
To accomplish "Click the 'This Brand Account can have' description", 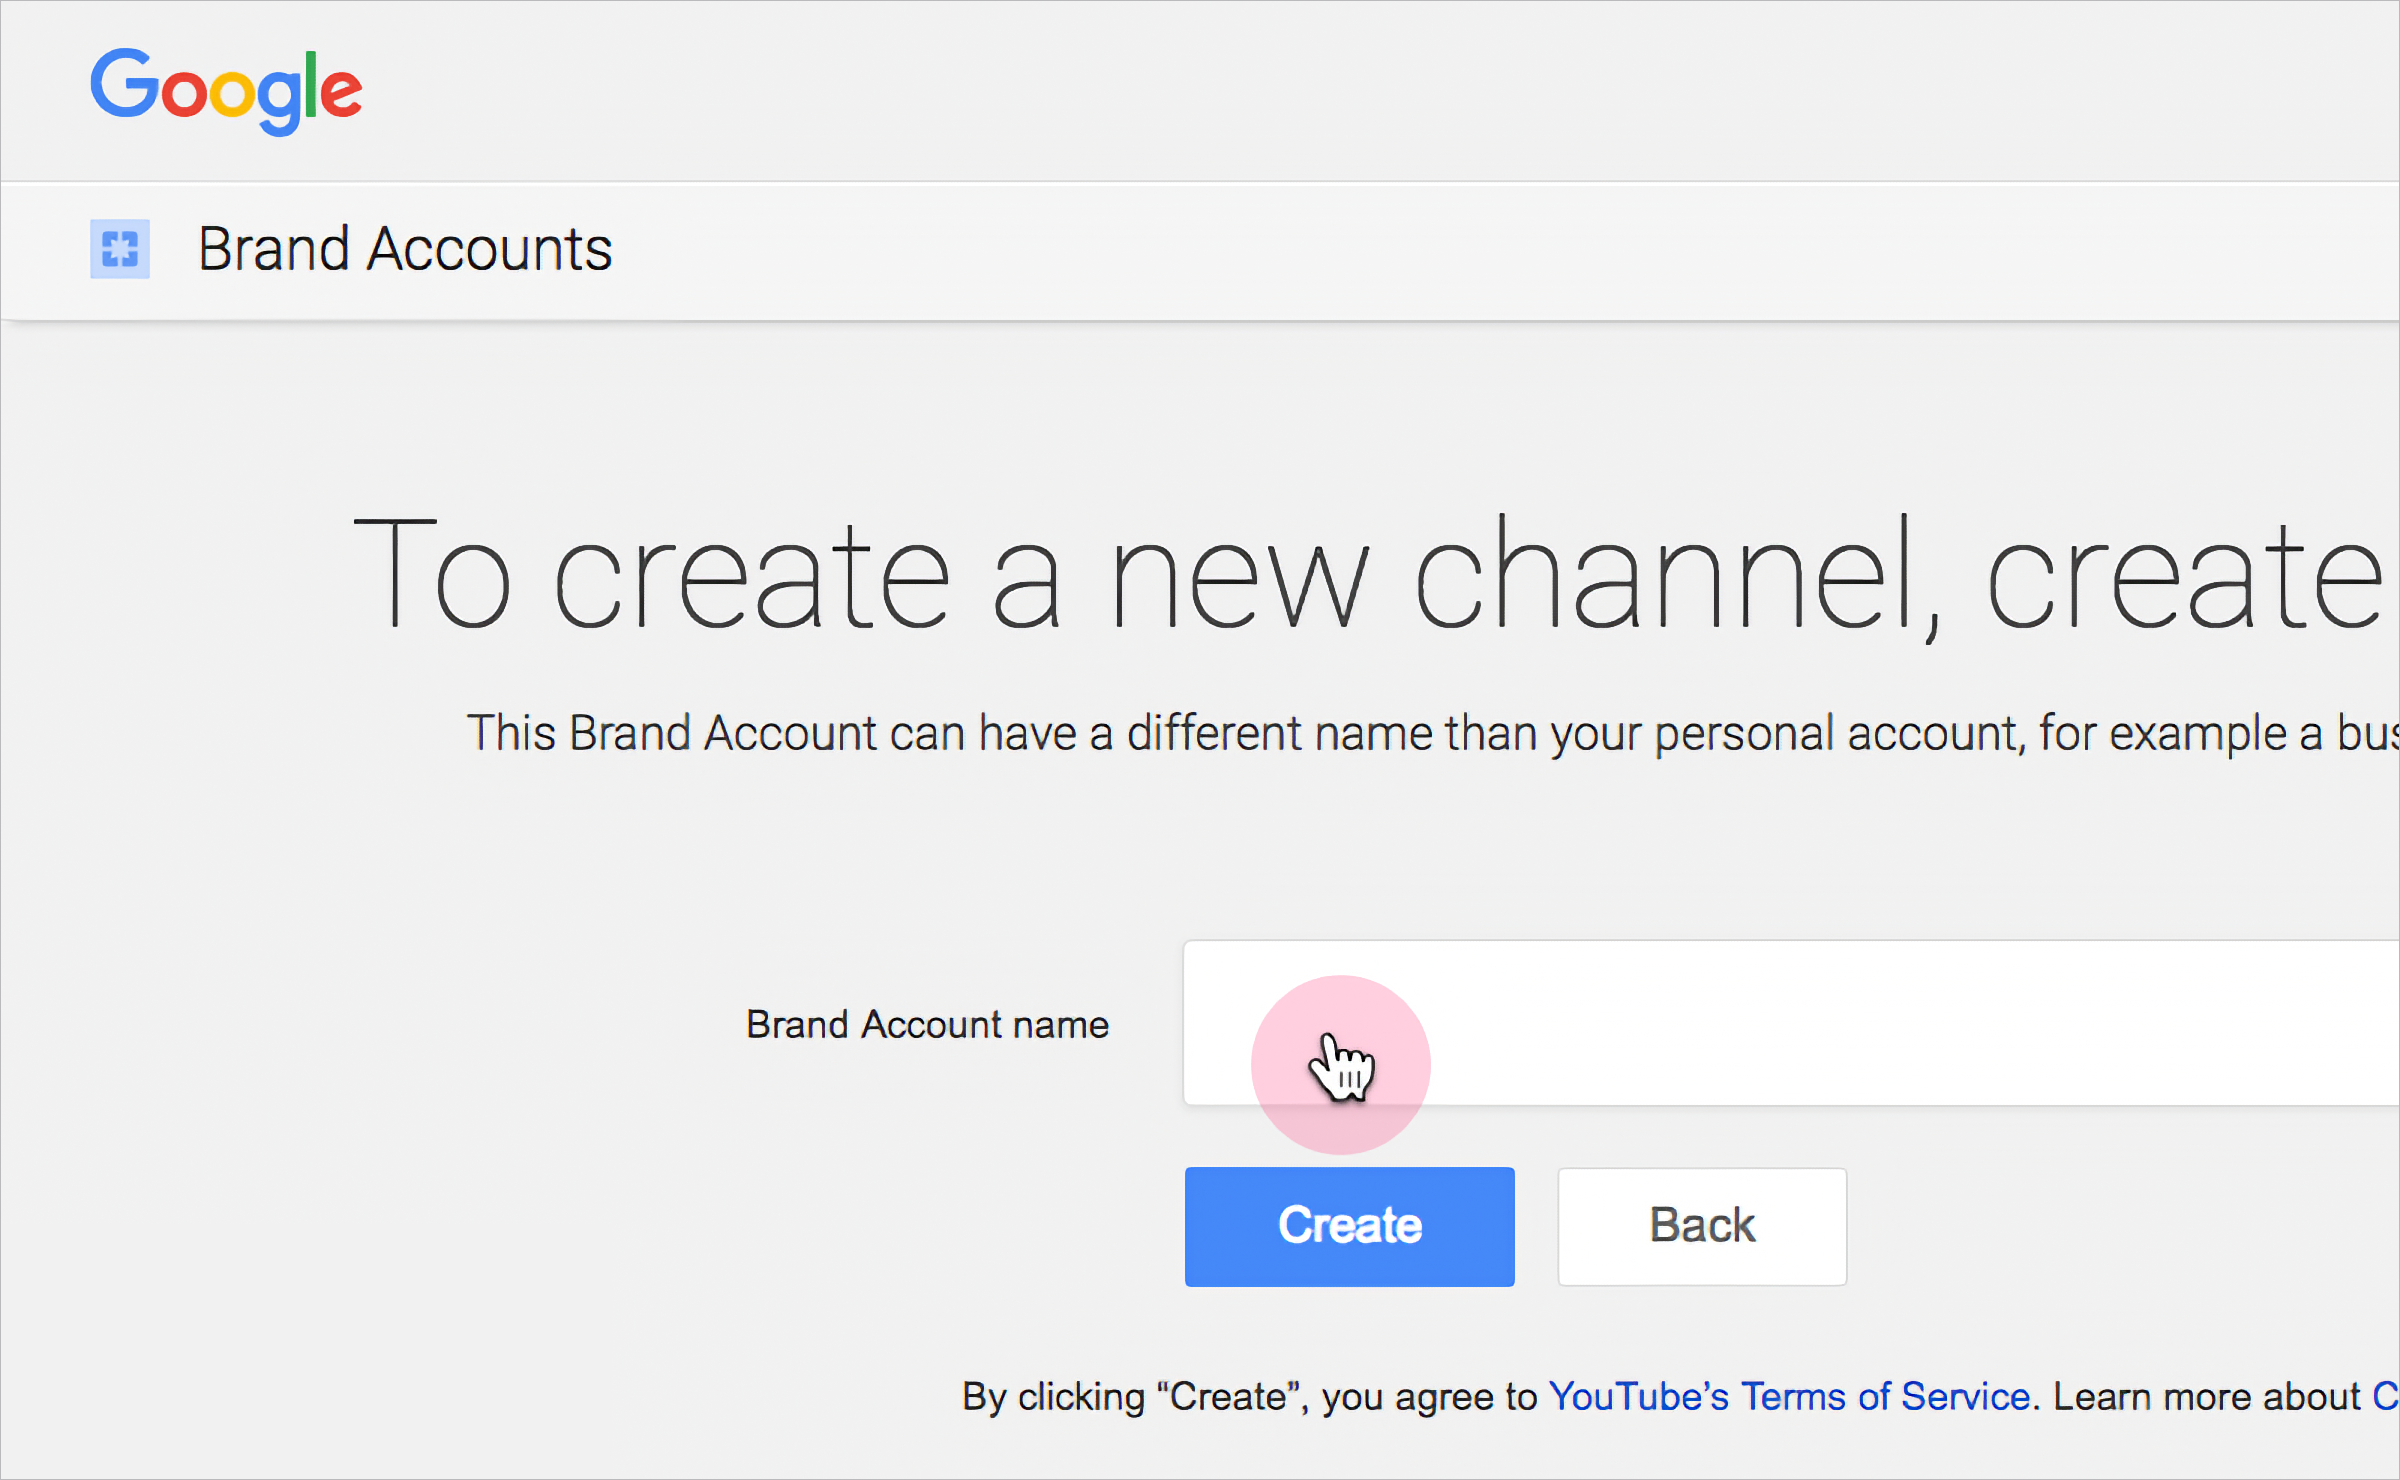I will (1432, 733).
